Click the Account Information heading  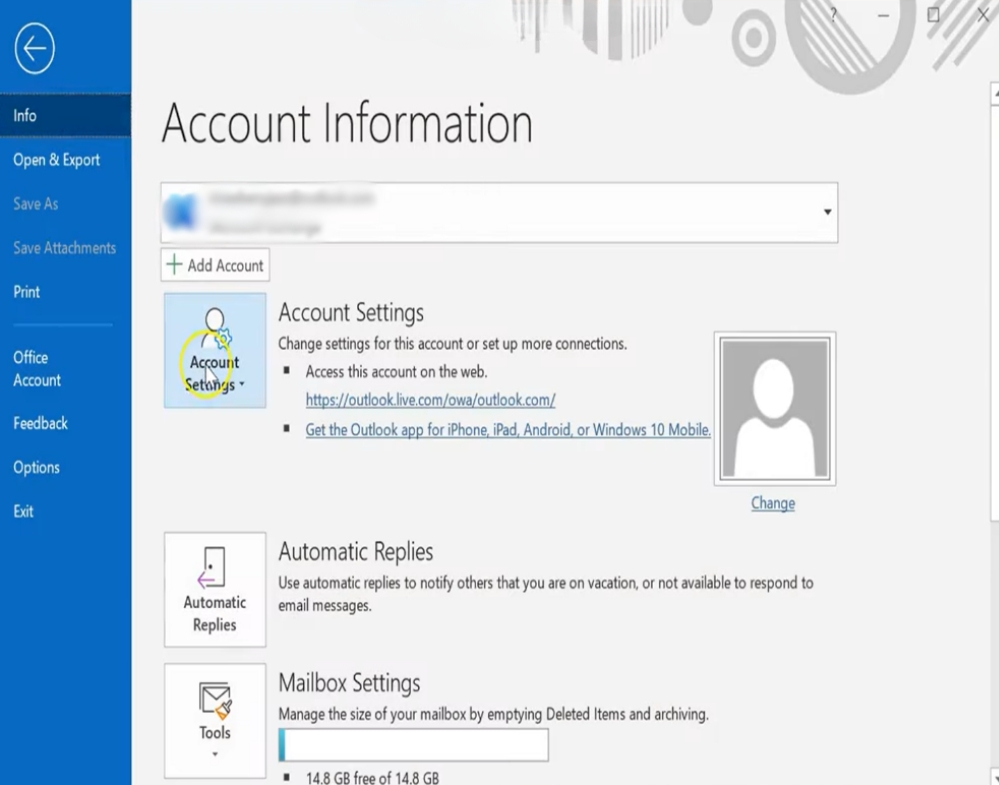347,123
